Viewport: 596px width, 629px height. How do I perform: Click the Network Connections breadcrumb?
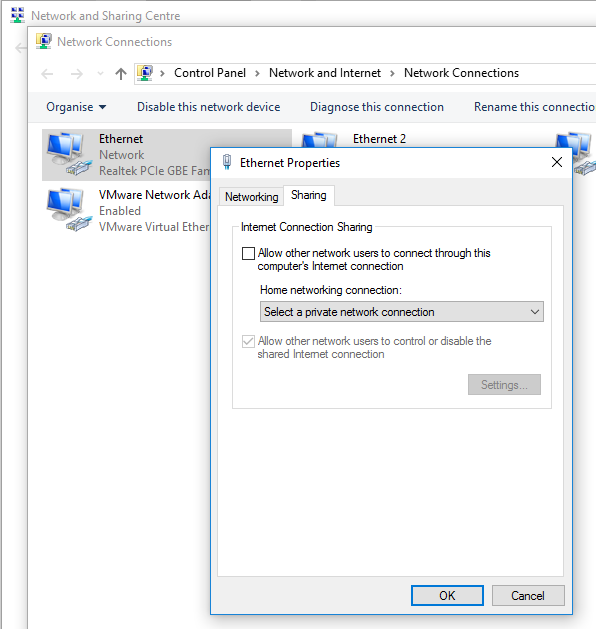[461, 73]
